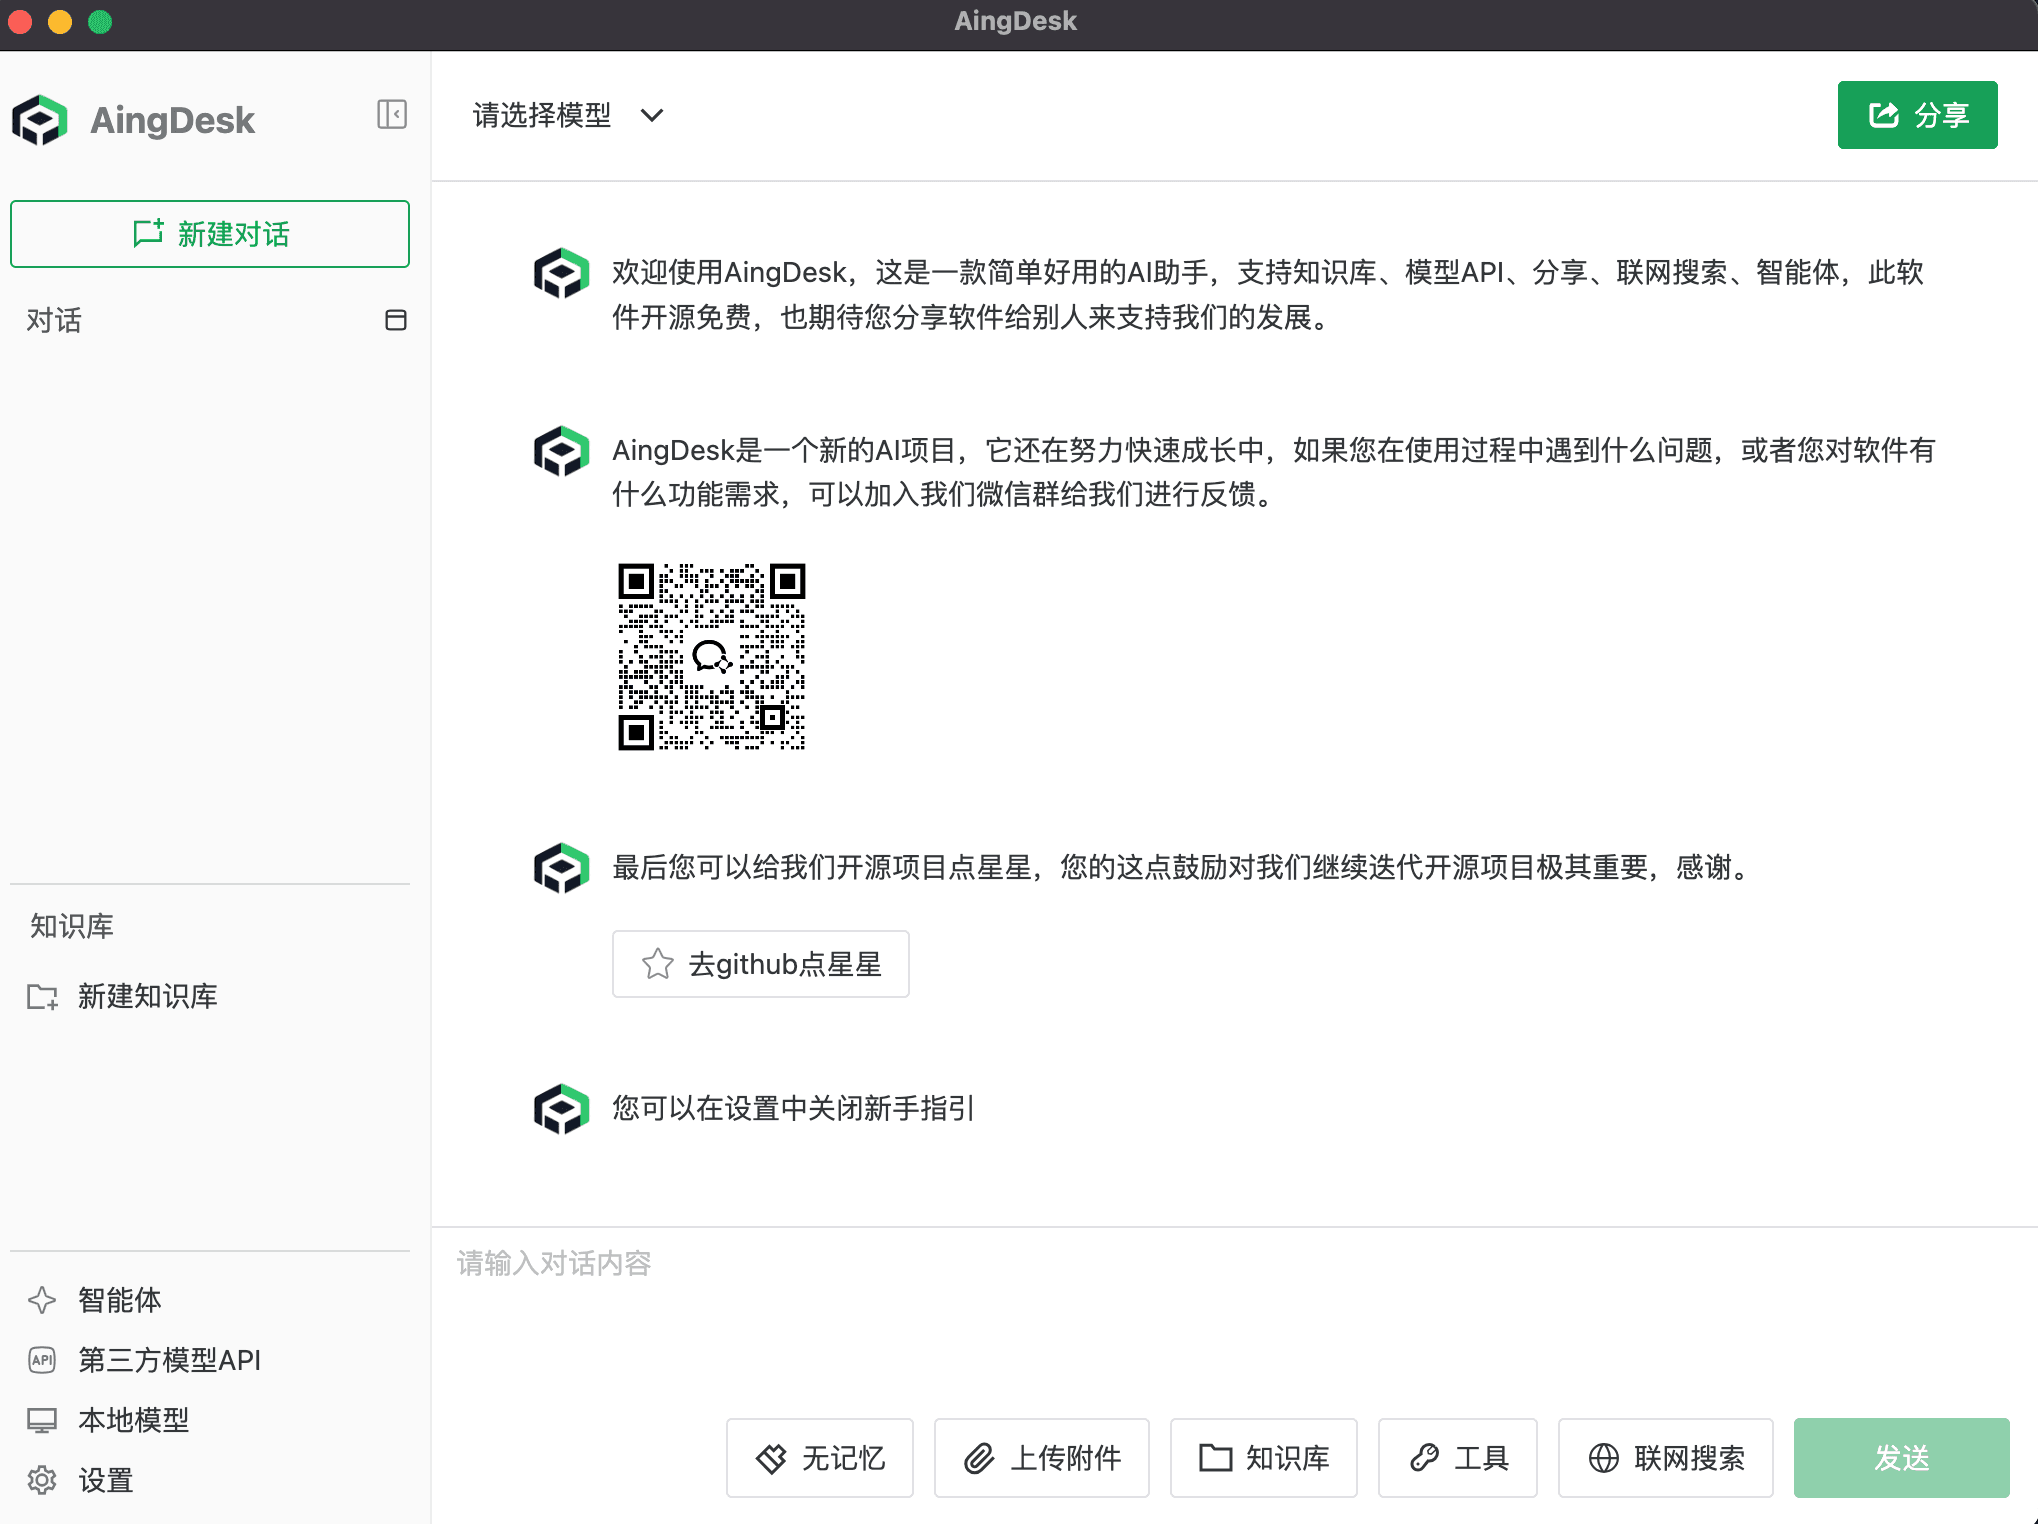The height and width of the screenshot is (1524, 2038).
Task: Open 第三方模型API settings
Action: [145, 1360]
